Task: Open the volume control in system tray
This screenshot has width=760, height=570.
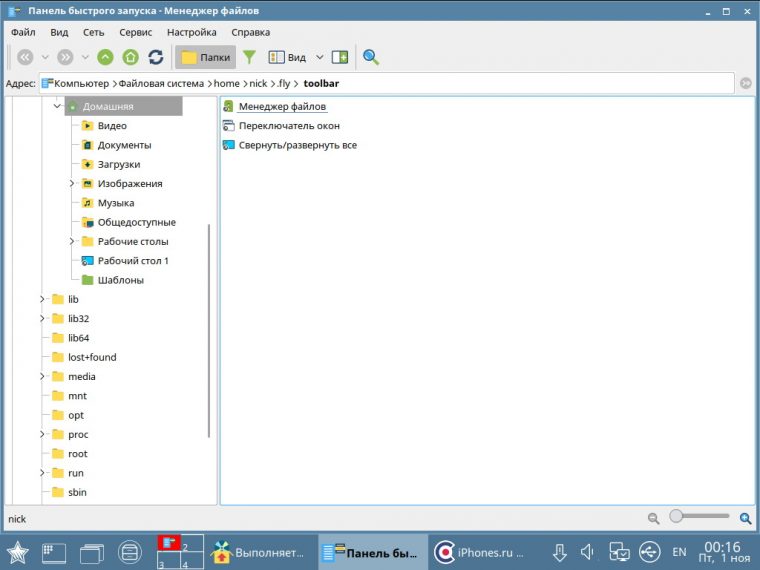Action: pos(589,551)
